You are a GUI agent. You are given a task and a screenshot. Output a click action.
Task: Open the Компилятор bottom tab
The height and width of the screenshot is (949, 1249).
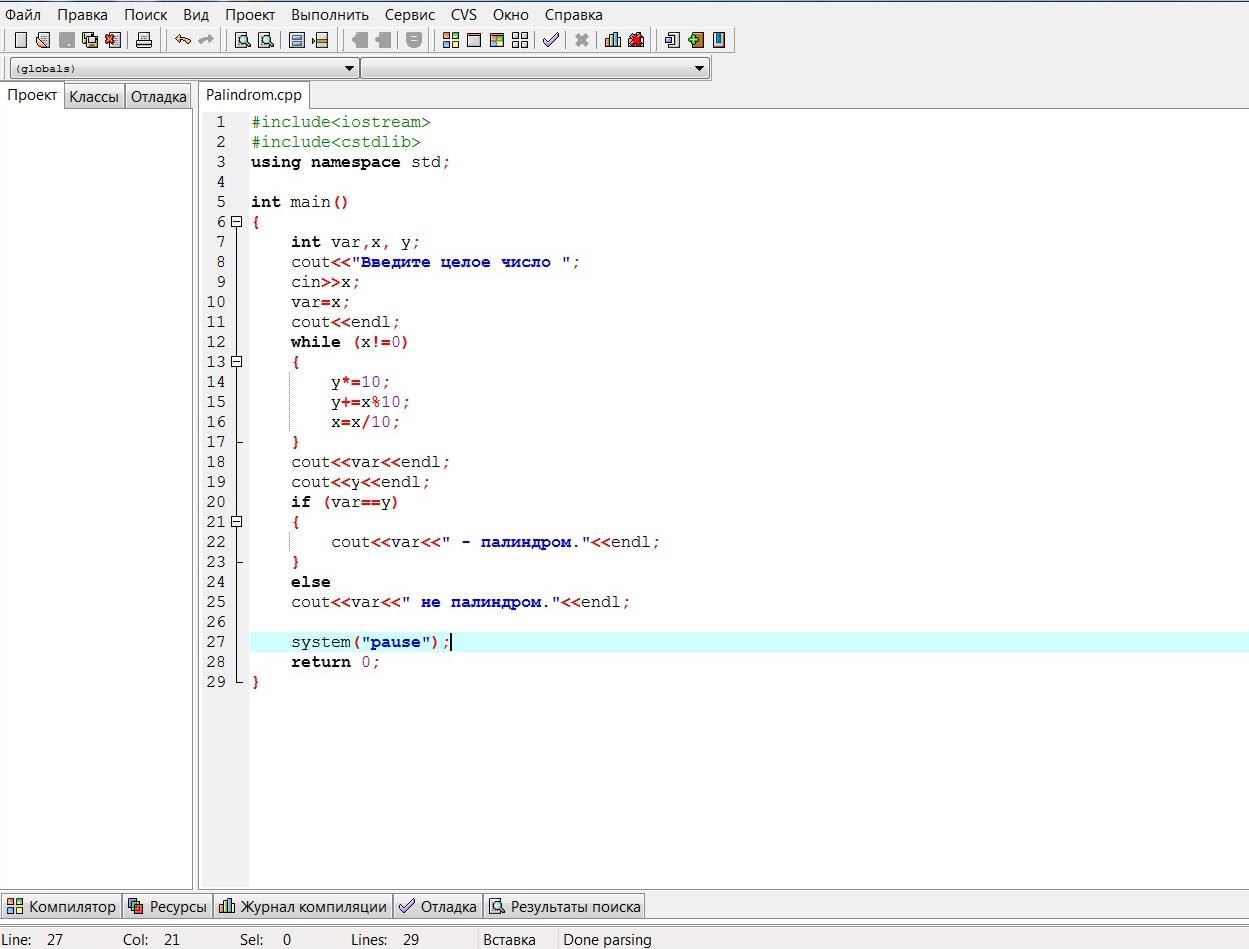(62, 907)
